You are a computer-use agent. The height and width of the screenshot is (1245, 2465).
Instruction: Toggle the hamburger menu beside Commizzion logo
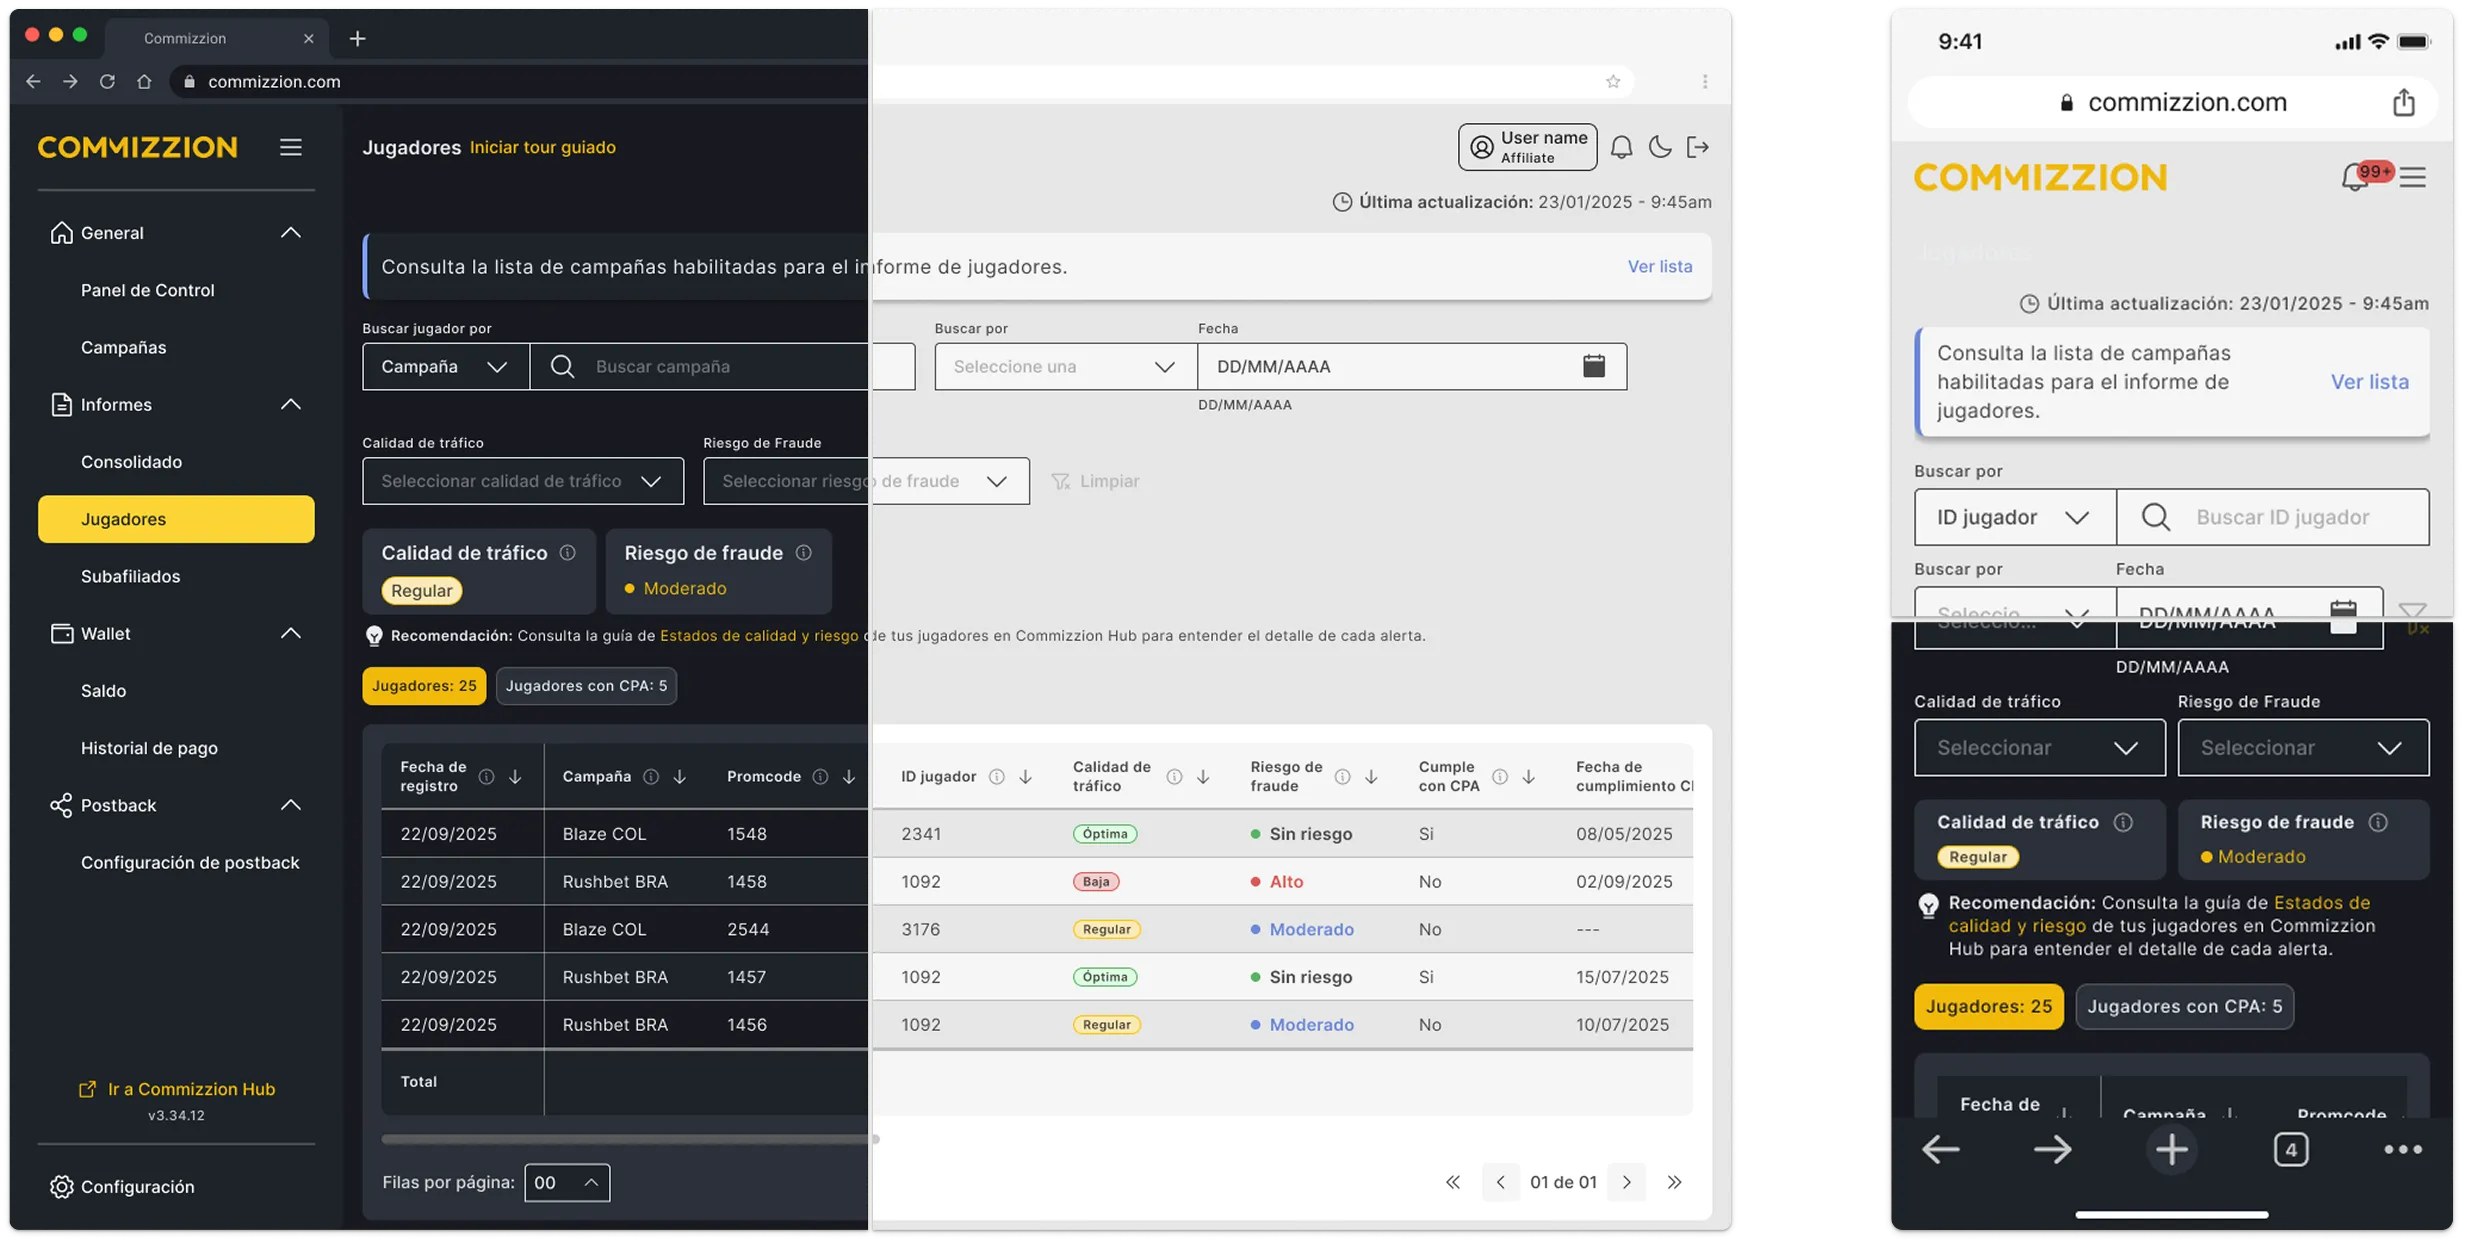tap(290, 147)
